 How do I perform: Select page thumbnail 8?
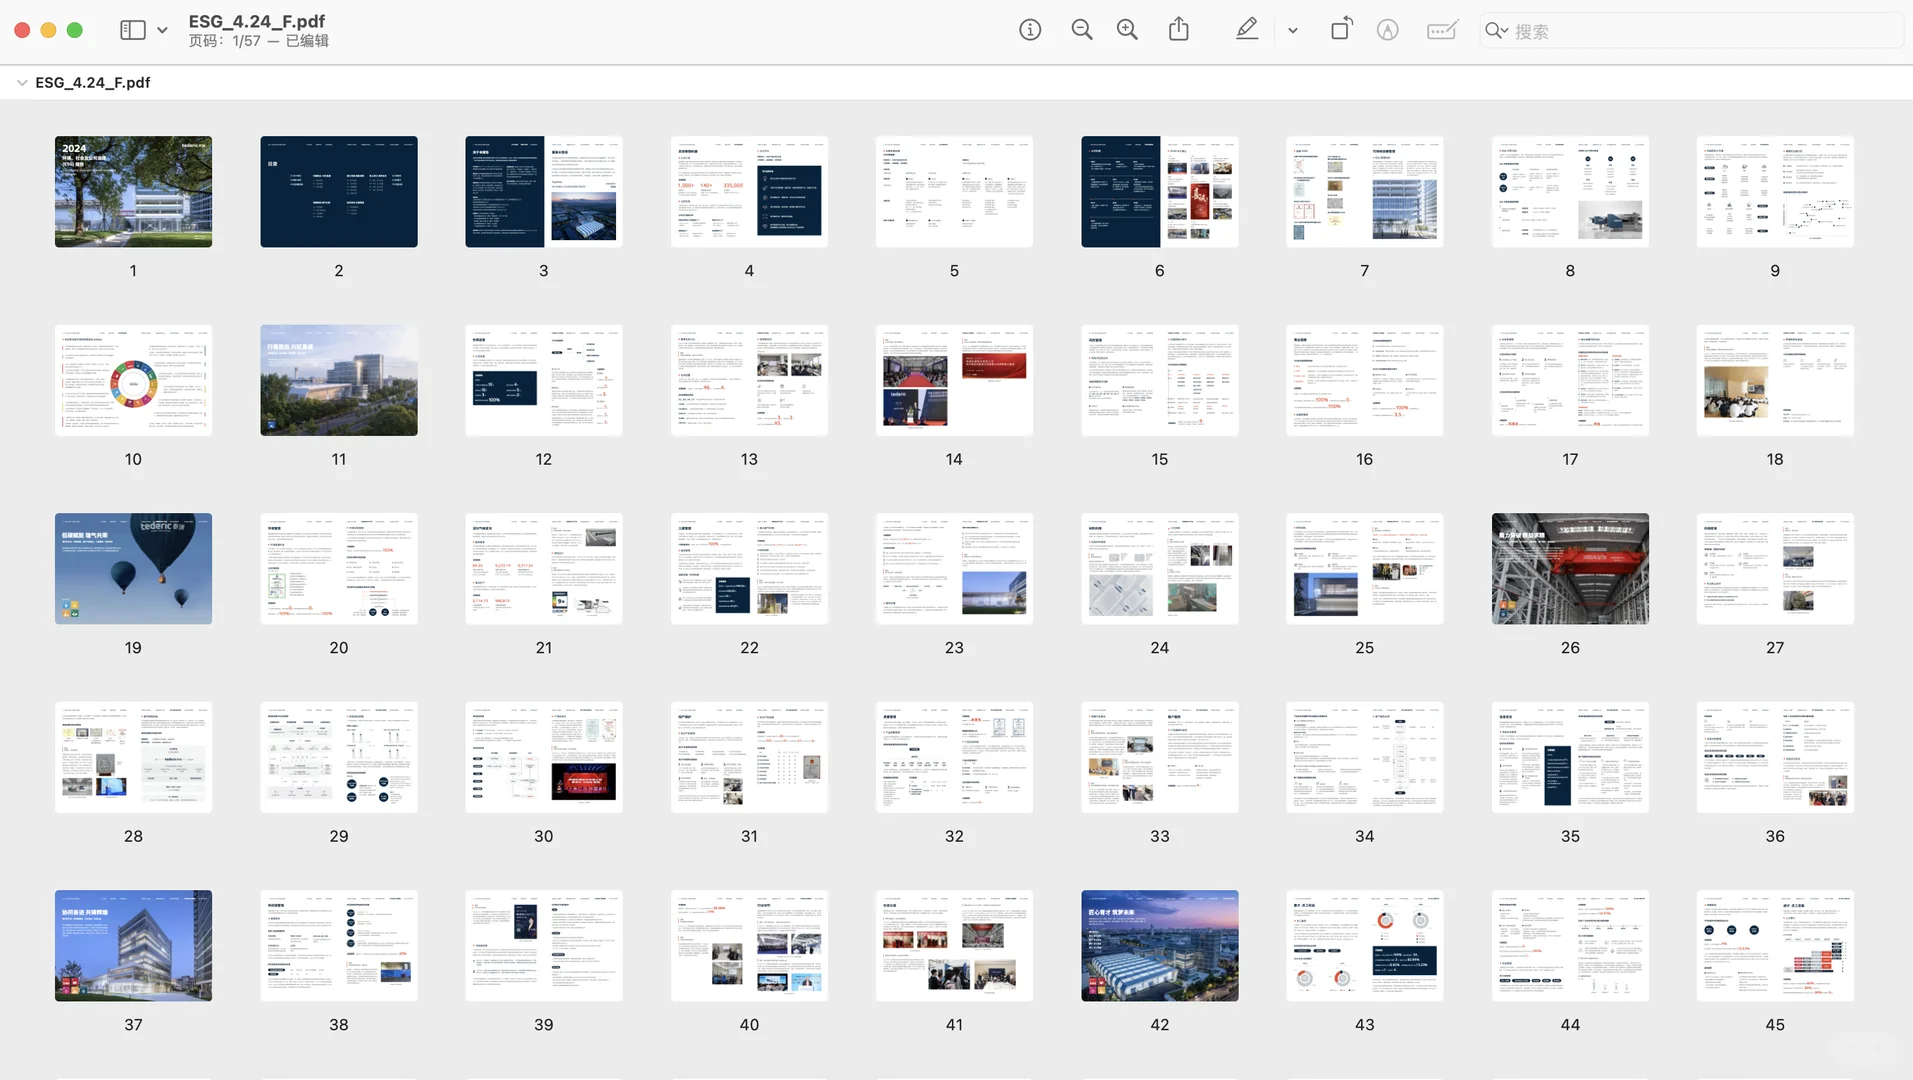click(x=1570, y=192)
